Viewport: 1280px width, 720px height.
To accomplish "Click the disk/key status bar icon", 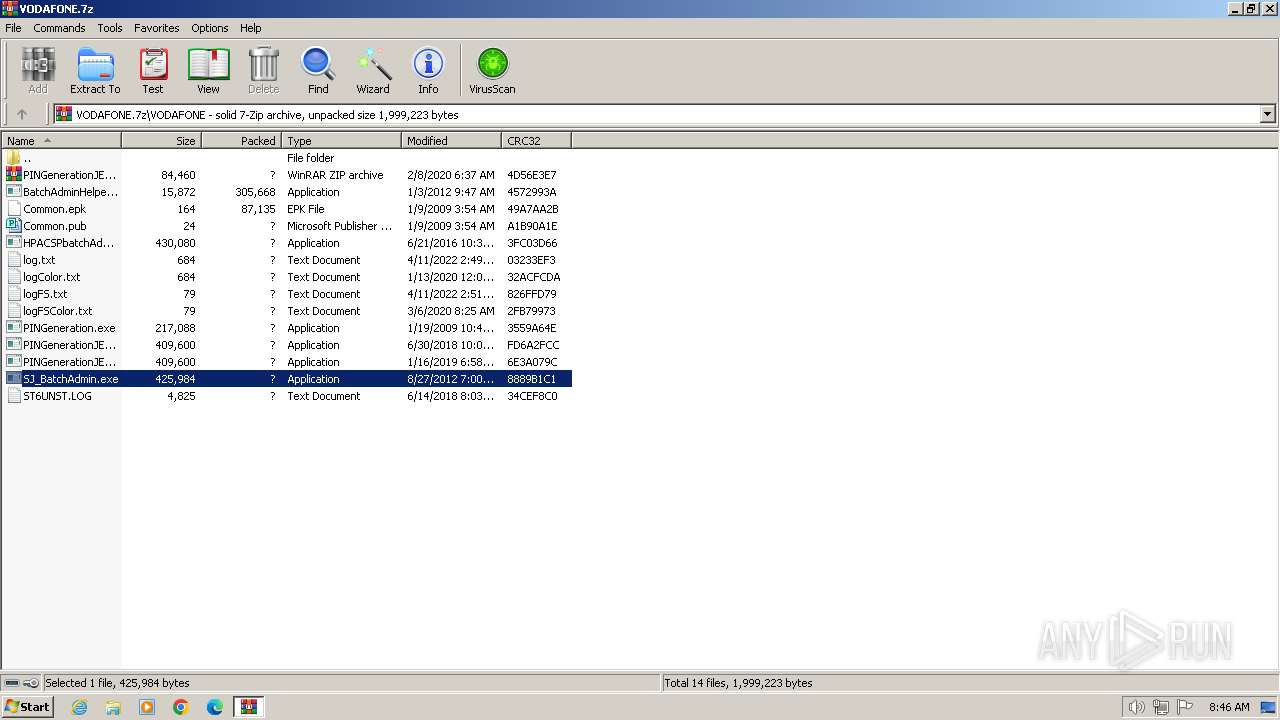I will point(21,683).
